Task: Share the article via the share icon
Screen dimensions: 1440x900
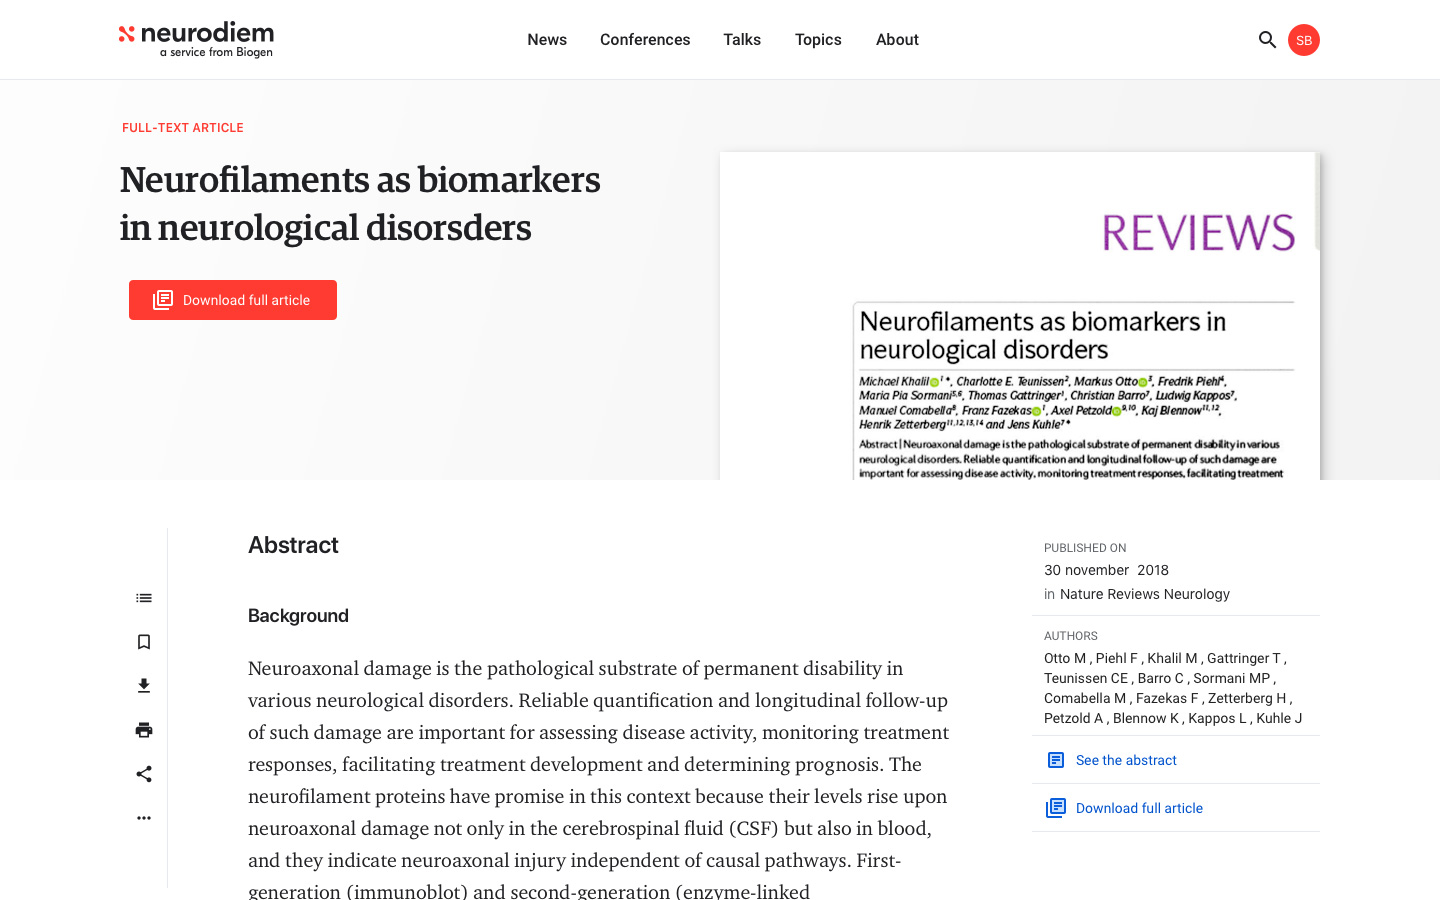Action: coord(144,774)
